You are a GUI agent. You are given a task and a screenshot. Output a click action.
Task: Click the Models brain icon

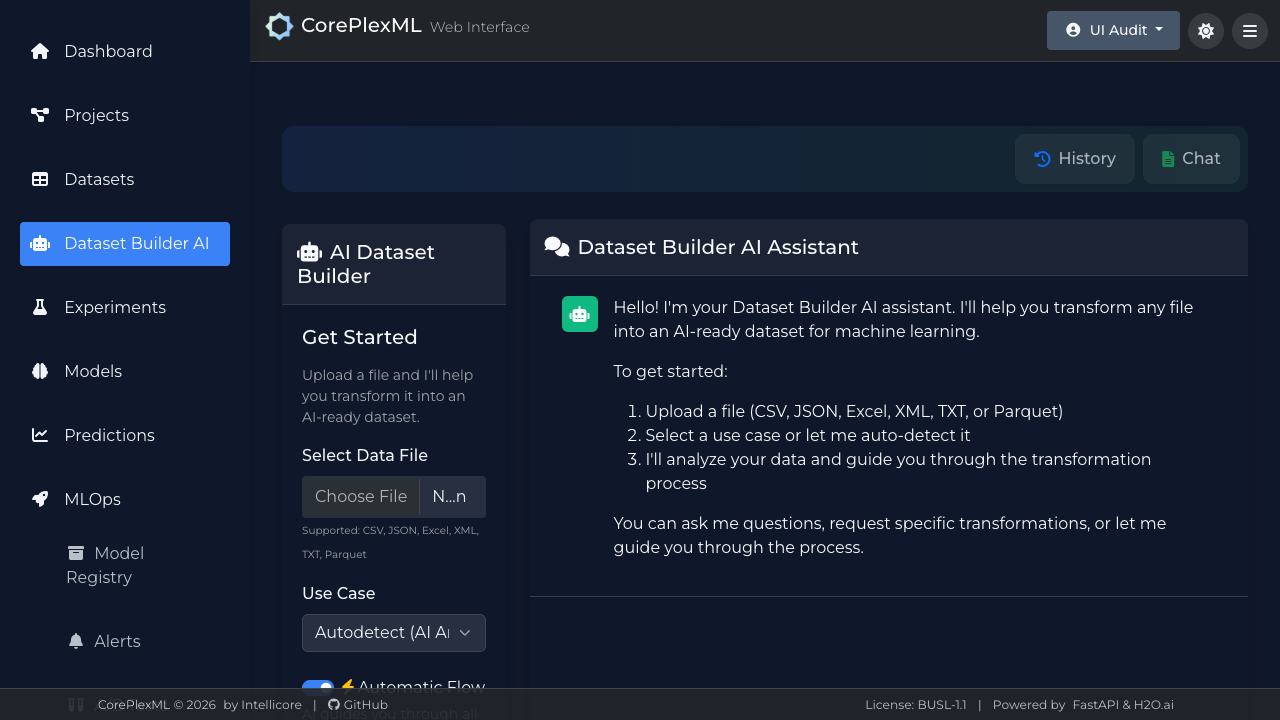(40, 371)
